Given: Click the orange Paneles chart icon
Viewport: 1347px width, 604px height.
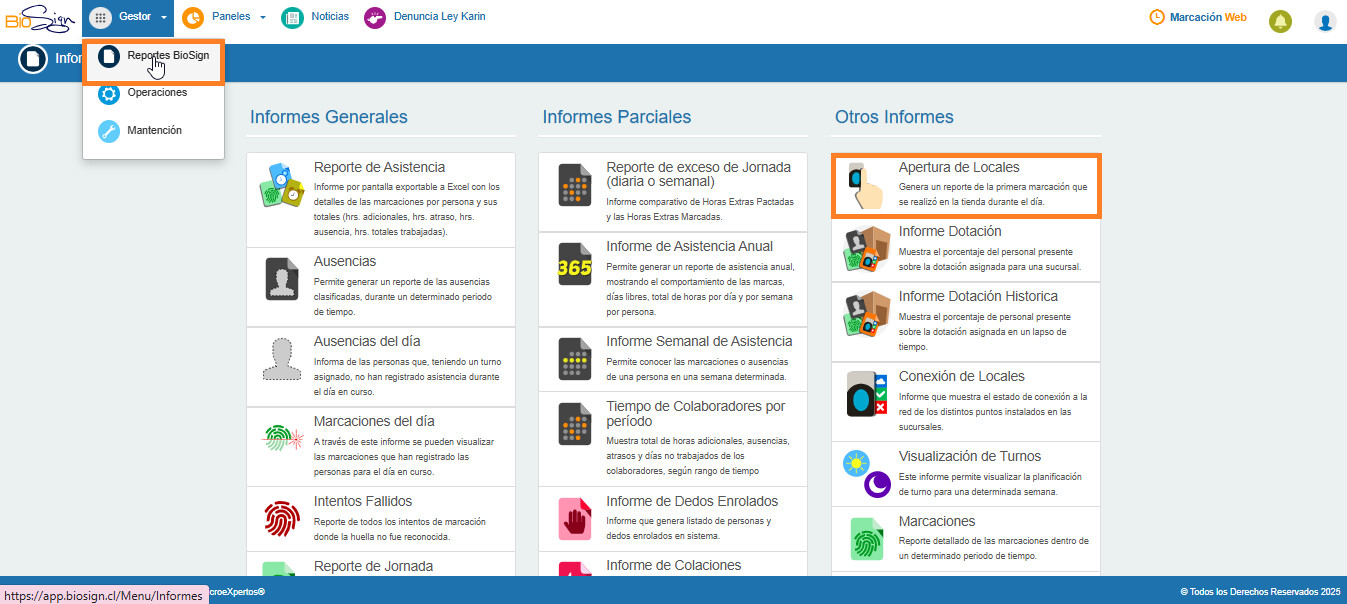Looking at the screenshot, I should tap(193, 17).
